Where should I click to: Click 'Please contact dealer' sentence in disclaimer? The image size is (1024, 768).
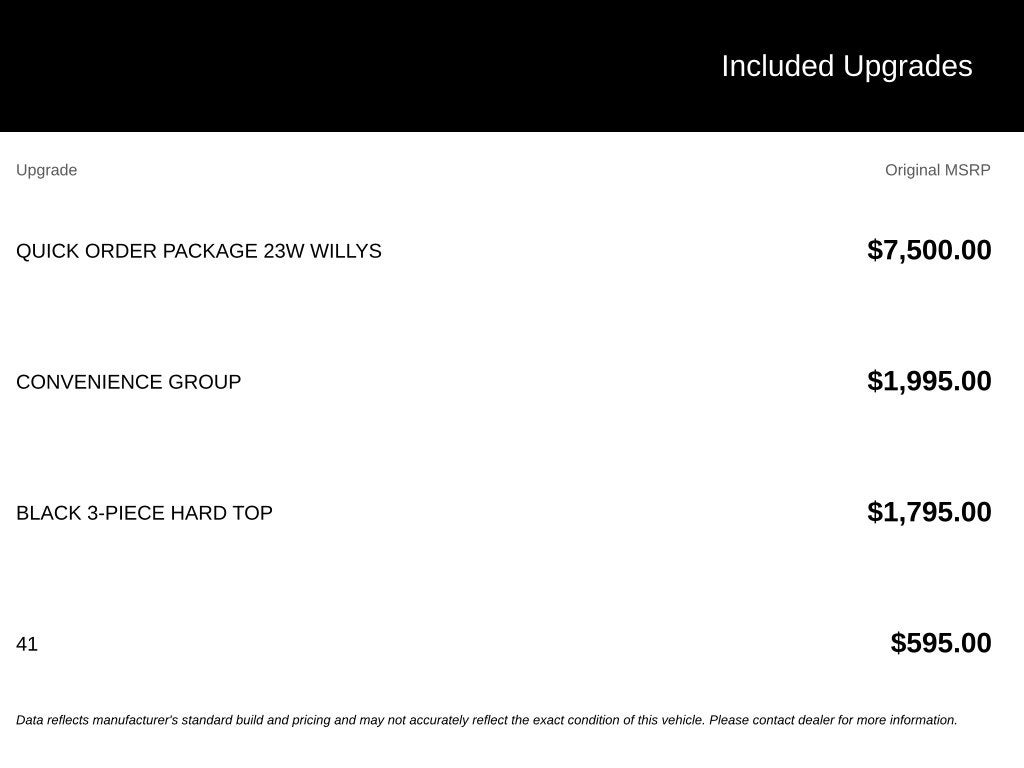833,720
